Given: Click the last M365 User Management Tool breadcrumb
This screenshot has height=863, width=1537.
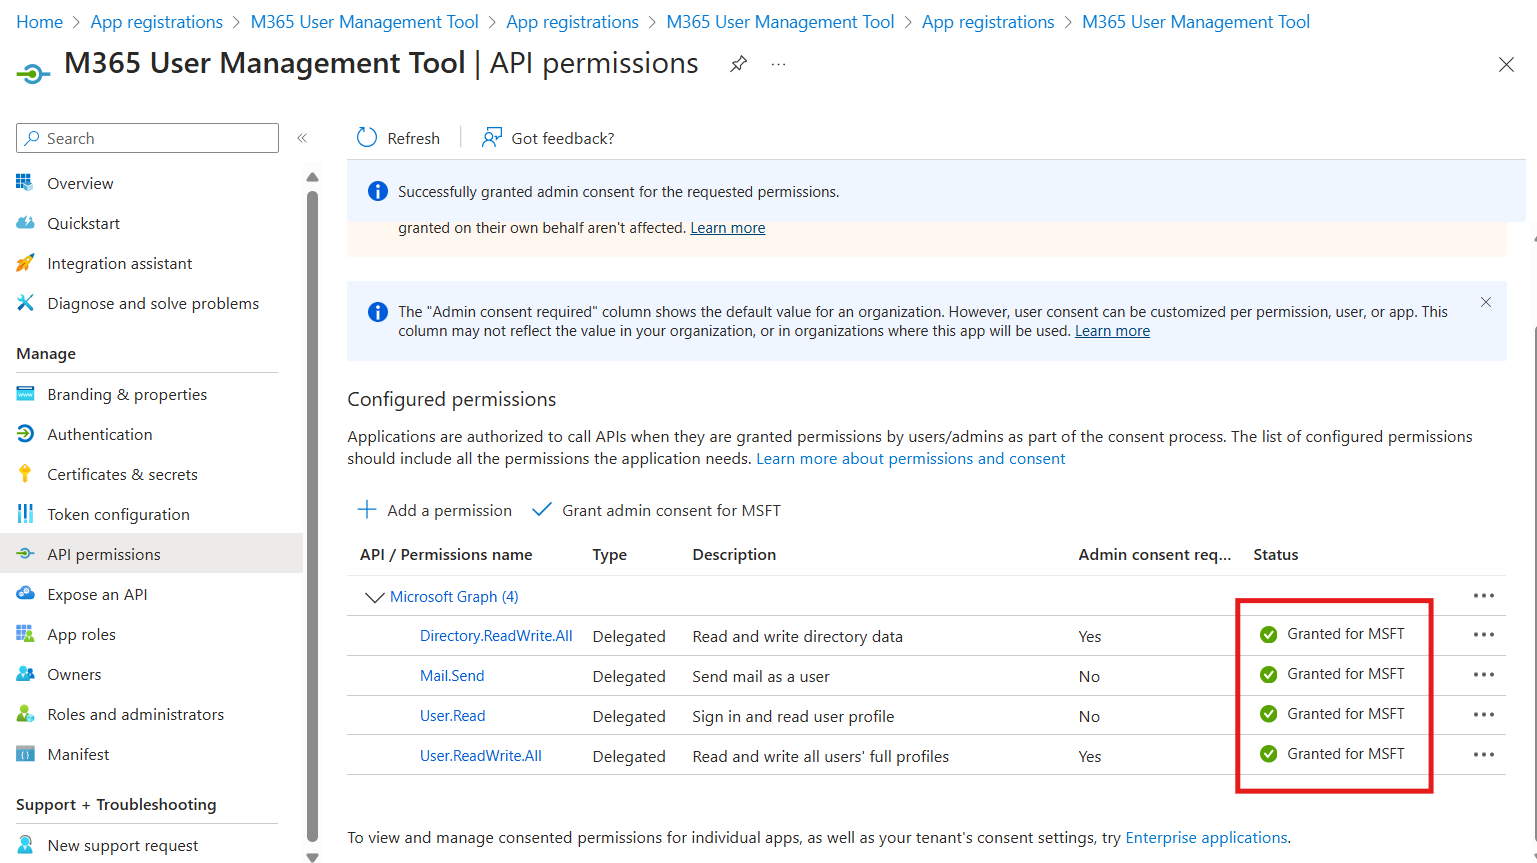Looking at the screenshot, I should click(x=1196, y=22).
